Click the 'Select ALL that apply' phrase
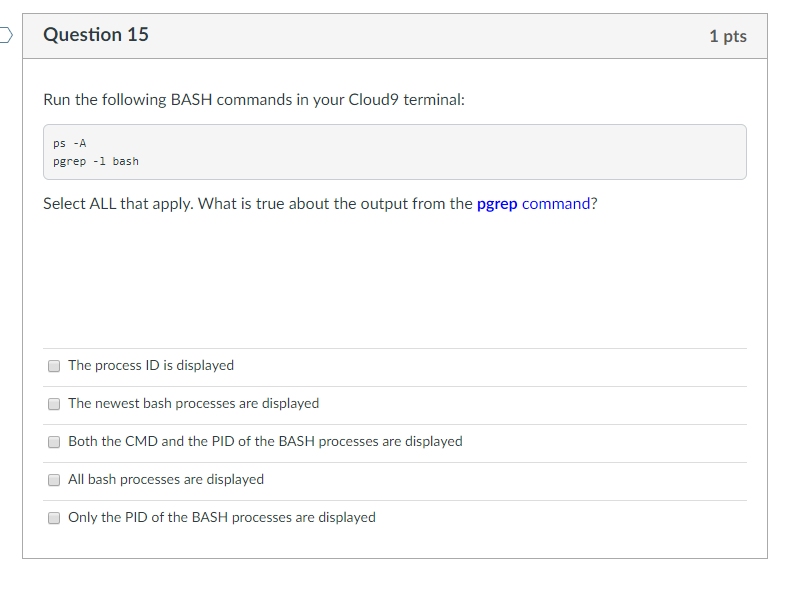Screen dimensions: 805x591 point(118,204)
